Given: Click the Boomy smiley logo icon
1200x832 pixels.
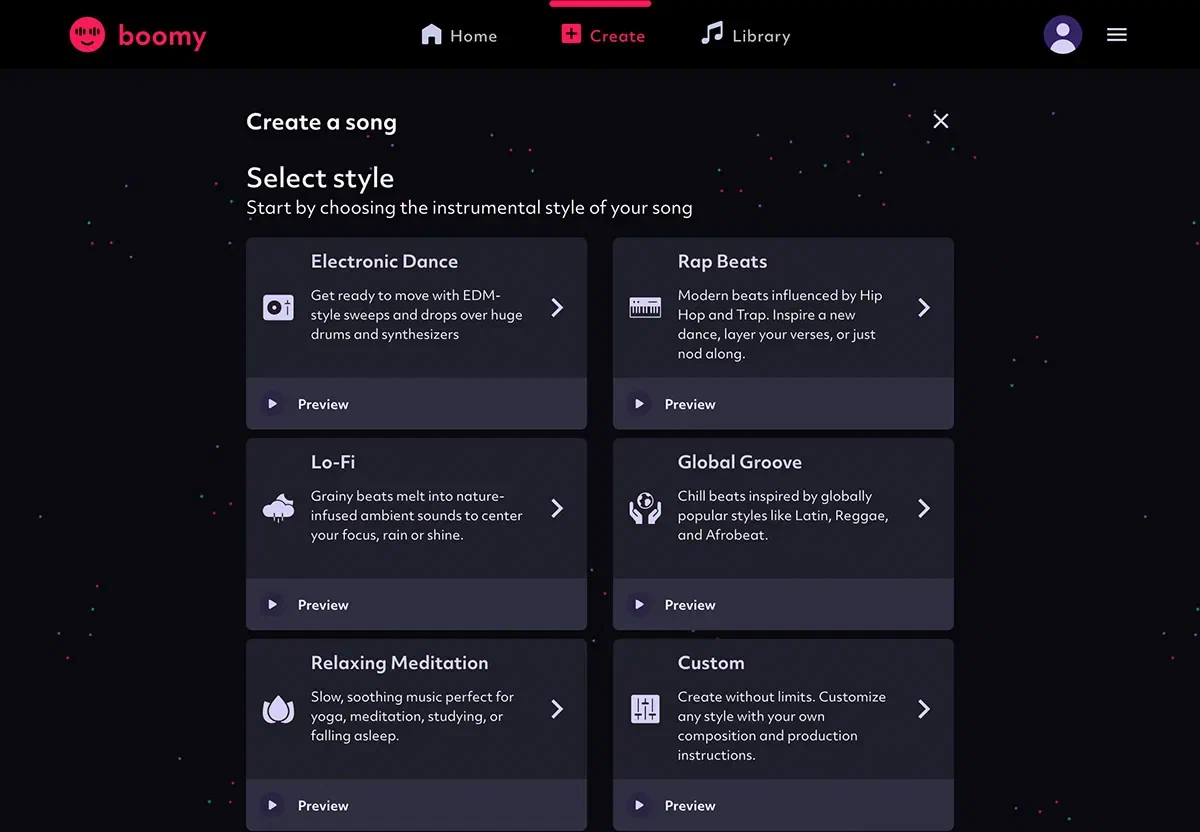Looking at the screenshot, I should pos(87,35).
